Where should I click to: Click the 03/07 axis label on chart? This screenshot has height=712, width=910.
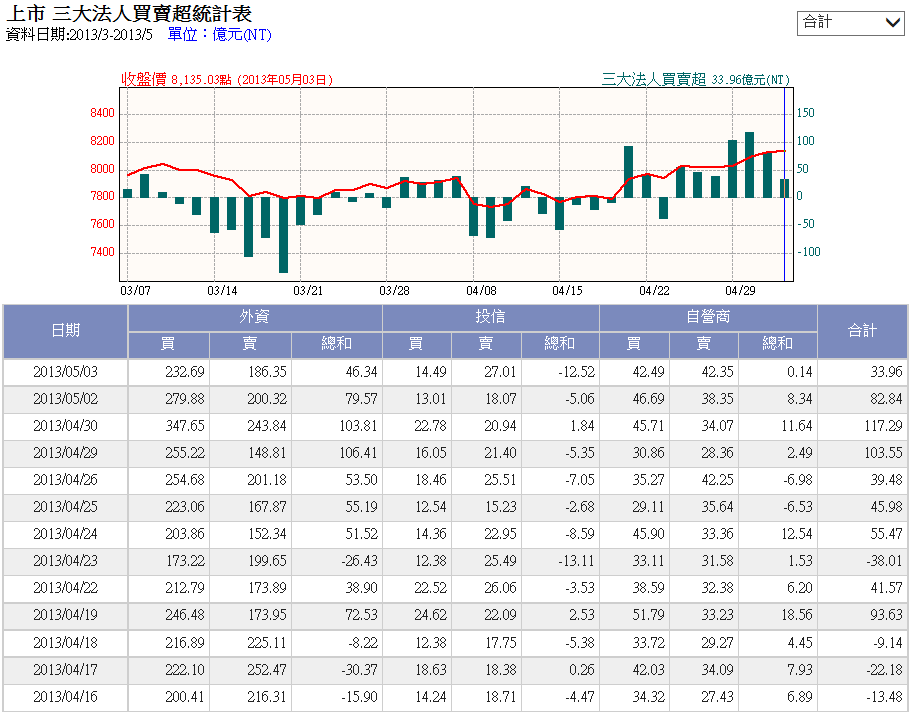tap(135, 291)
